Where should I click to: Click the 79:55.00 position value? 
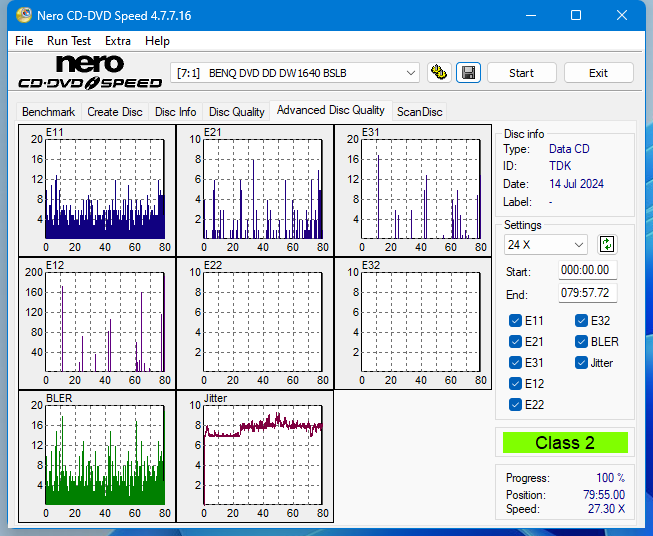pos(604,495)
